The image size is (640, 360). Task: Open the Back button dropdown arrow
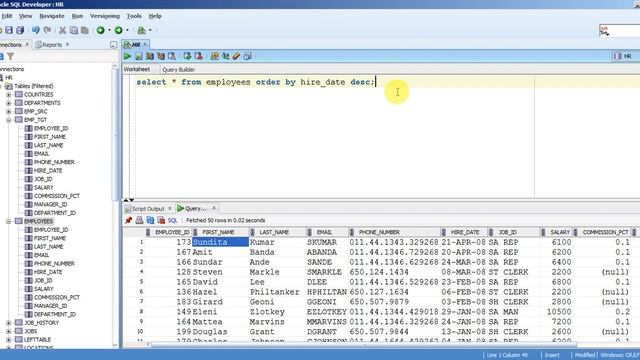click(109, 30)
